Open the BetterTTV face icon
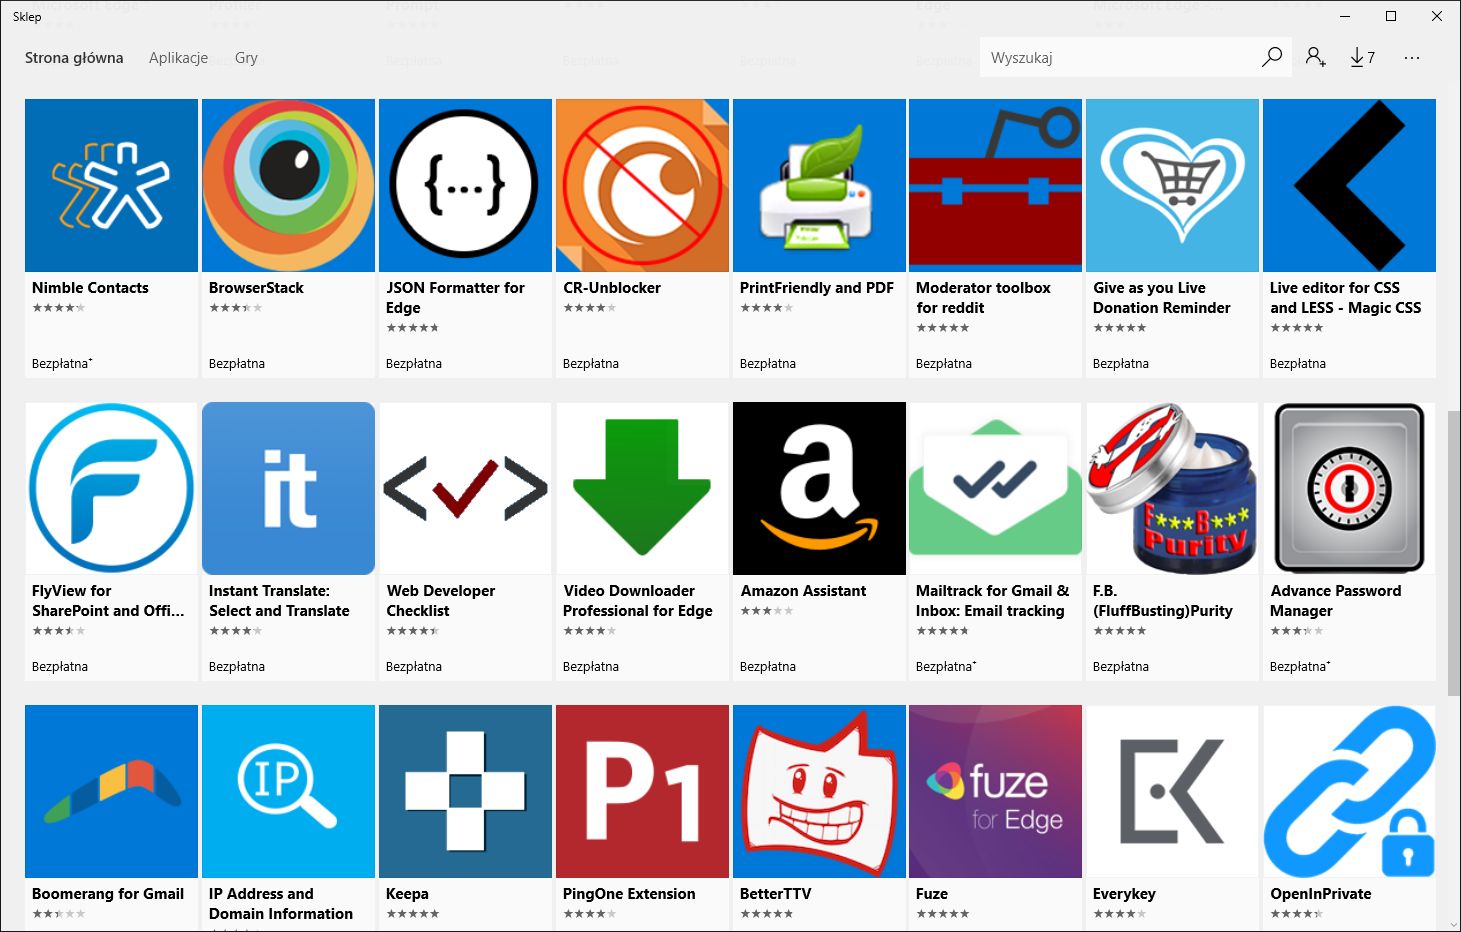Viewport: 1461px width, 932px height. (x=819, y=791)
